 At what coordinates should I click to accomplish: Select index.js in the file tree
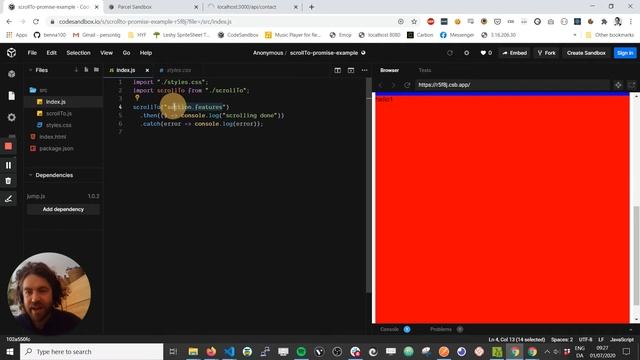tap(56, 102)
